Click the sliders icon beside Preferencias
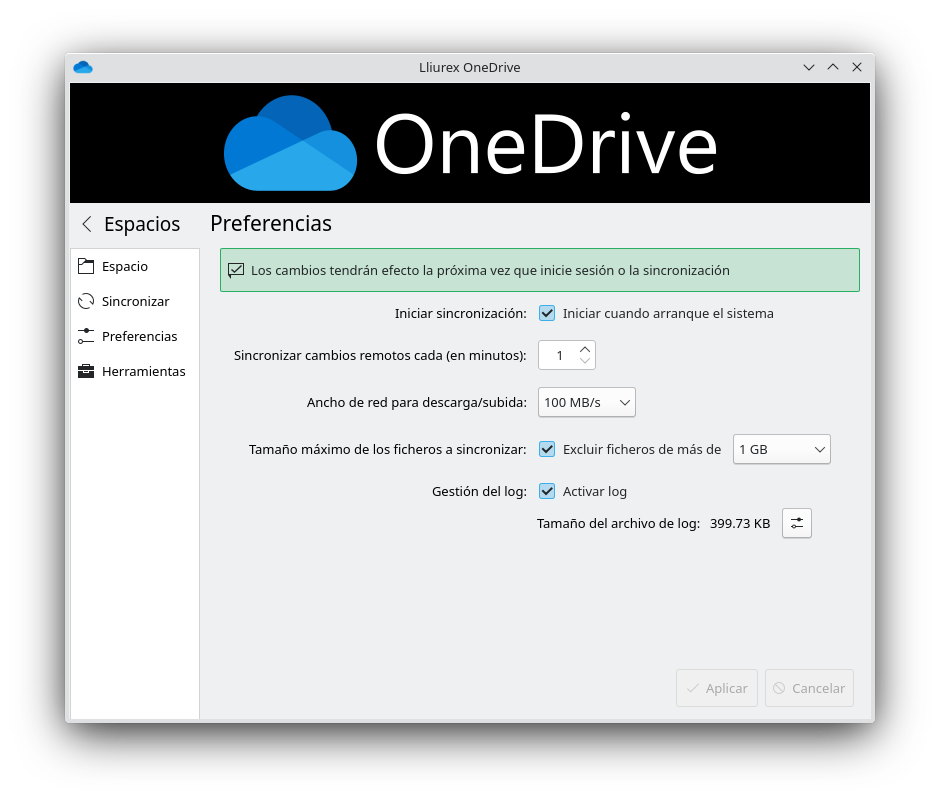940x800 pixels. pos(86,337)
